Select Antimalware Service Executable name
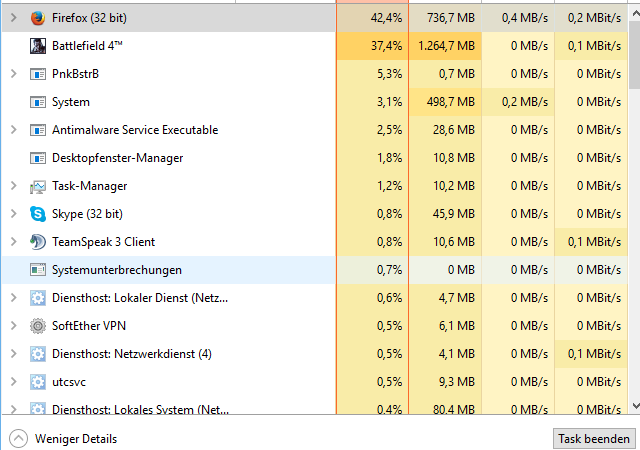 pyautogui.click(x=135, y=130)
